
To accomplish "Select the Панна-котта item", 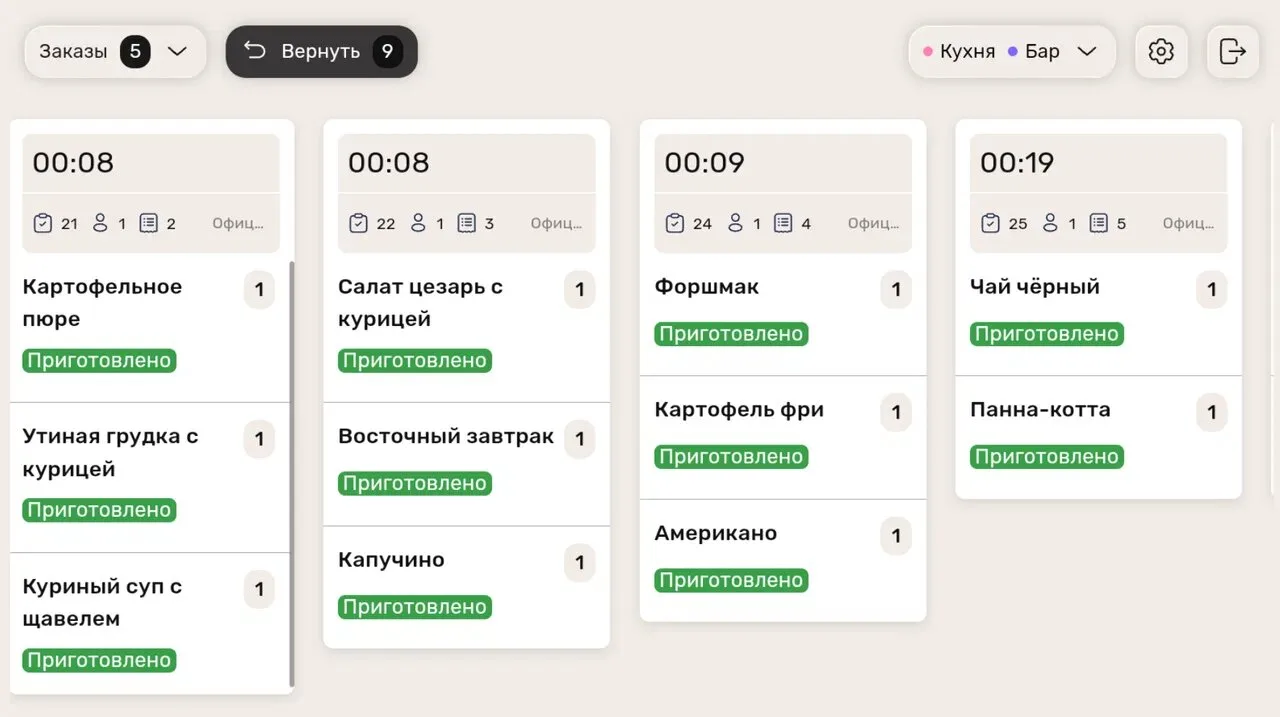I will pyautogui.click(x=1098, y=437).
